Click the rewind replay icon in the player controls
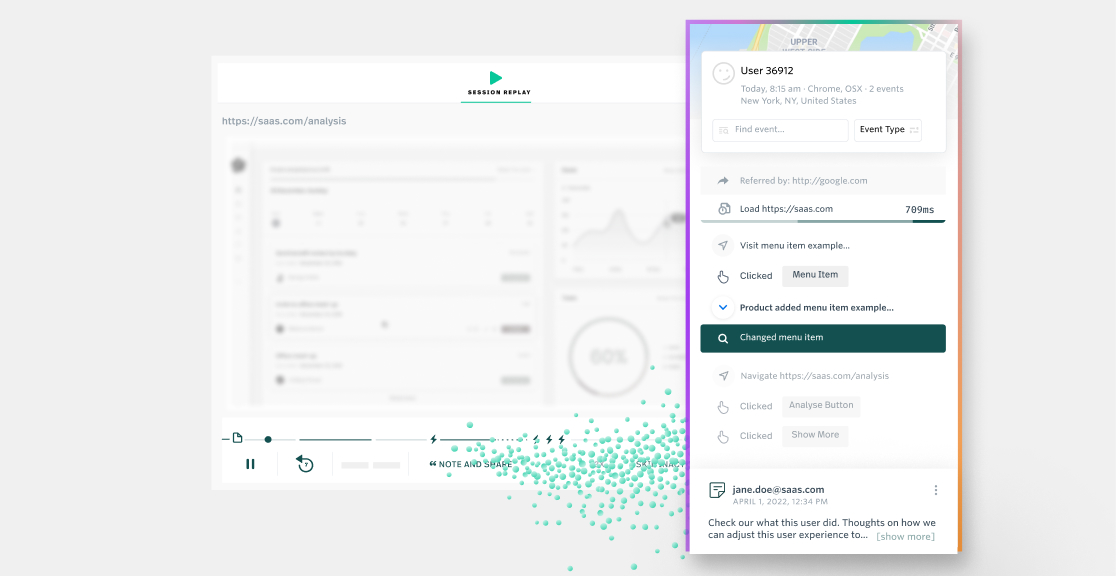This screenshot has width=1116, height=576. (305, 464)
